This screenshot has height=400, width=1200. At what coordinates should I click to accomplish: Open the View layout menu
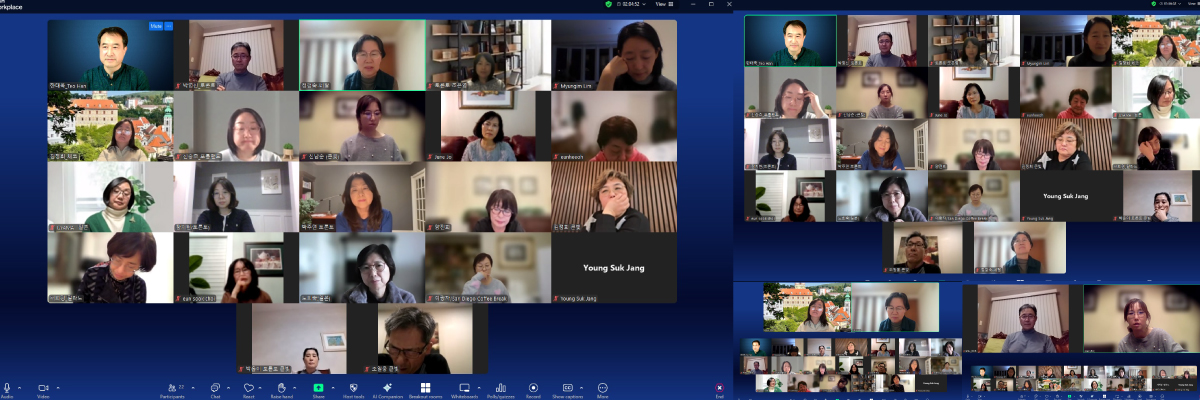point(666,5)
